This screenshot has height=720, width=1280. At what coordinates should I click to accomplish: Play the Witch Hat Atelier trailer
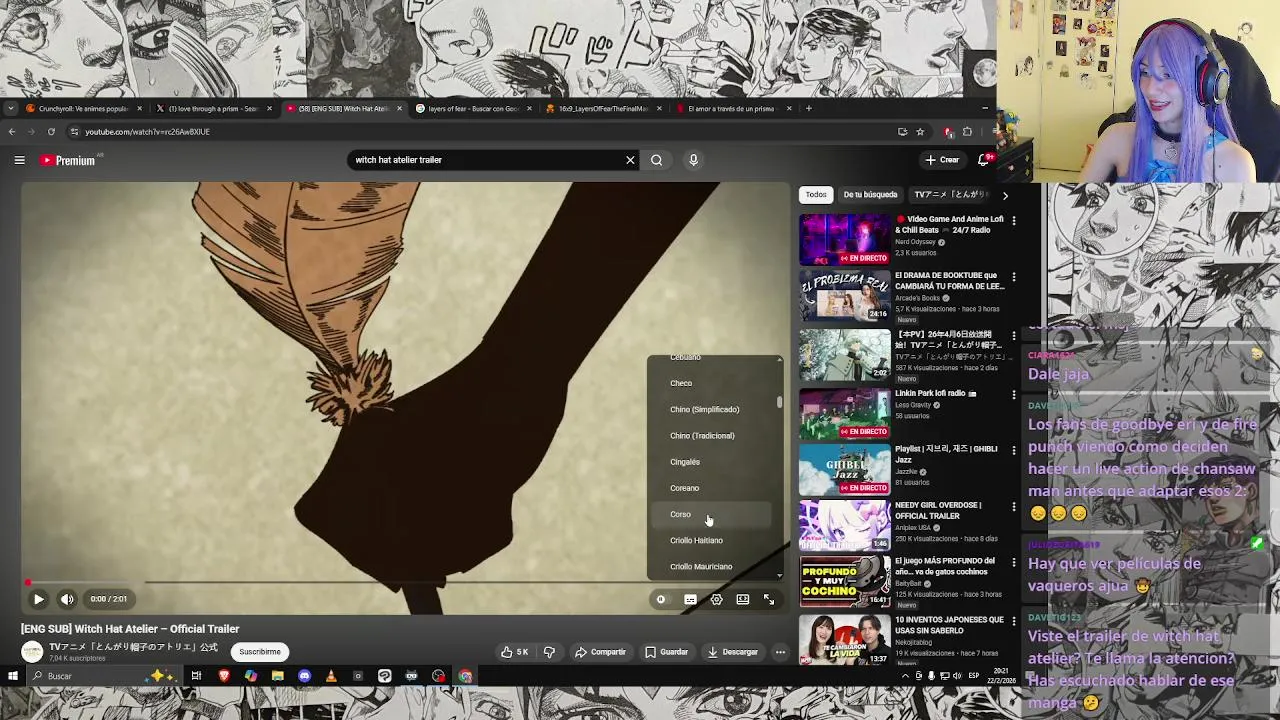tap(38, 599)
